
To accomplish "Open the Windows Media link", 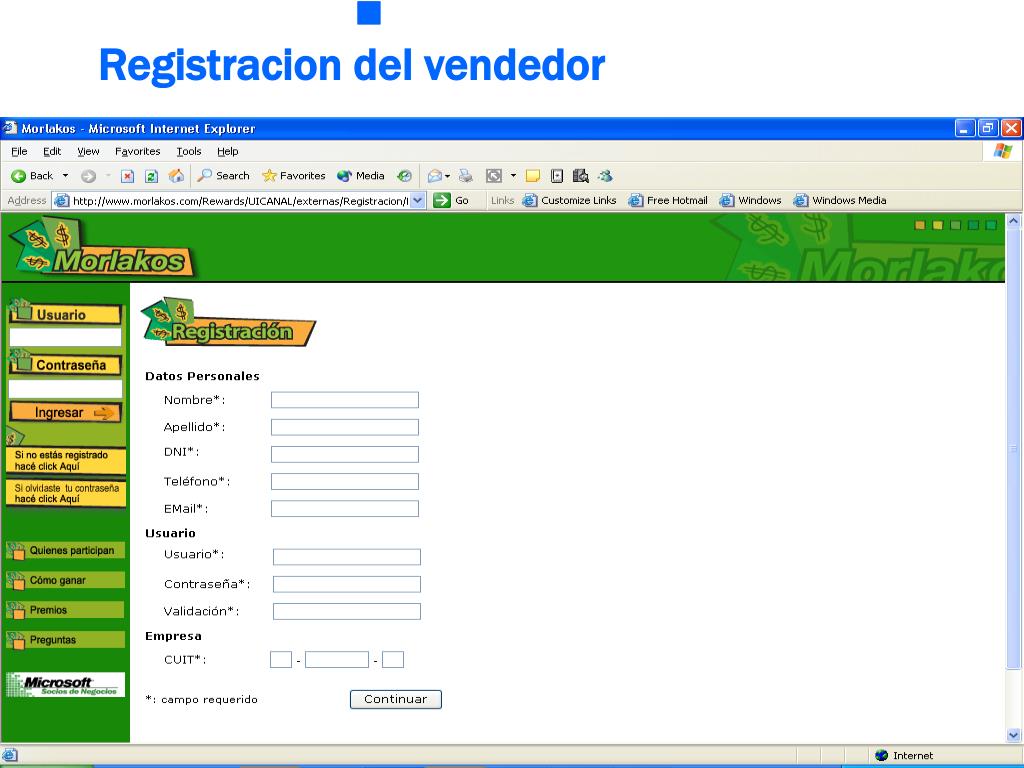I will 840,200.
